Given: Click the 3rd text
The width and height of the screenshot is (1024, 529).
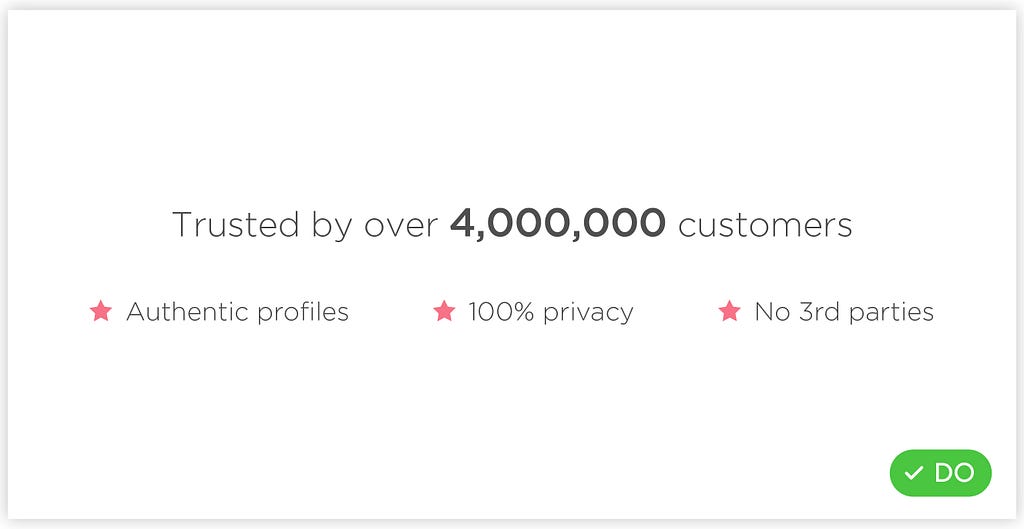Looking at the screenshot, I should click(x=820, y=312).
